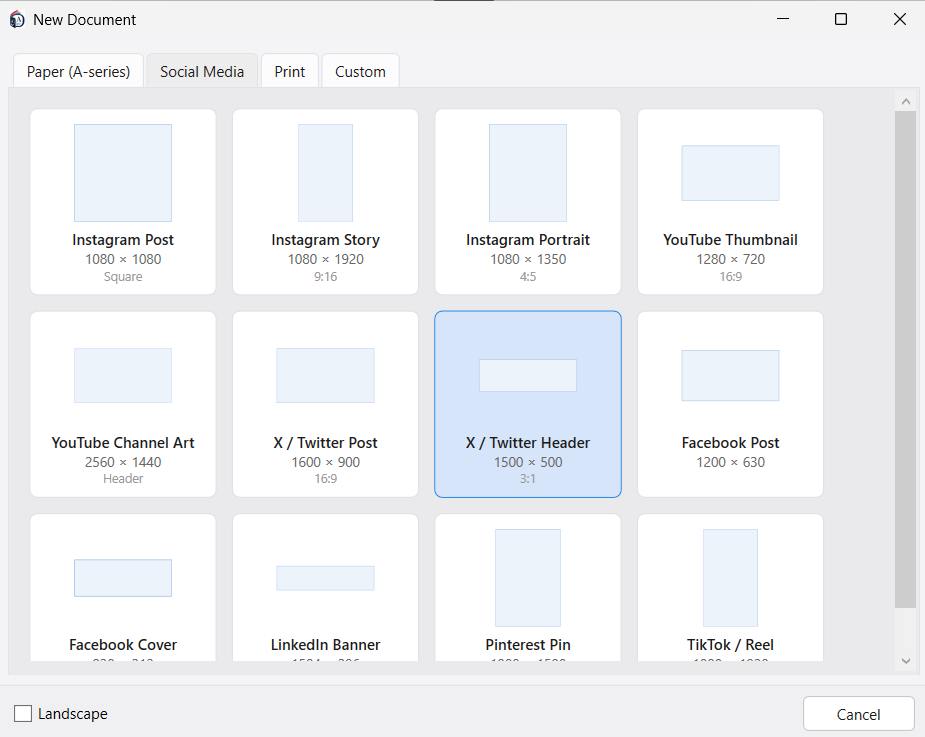Click the New Document app icon
The height and width of the screenshot is (737, 925).
(17, 19)
